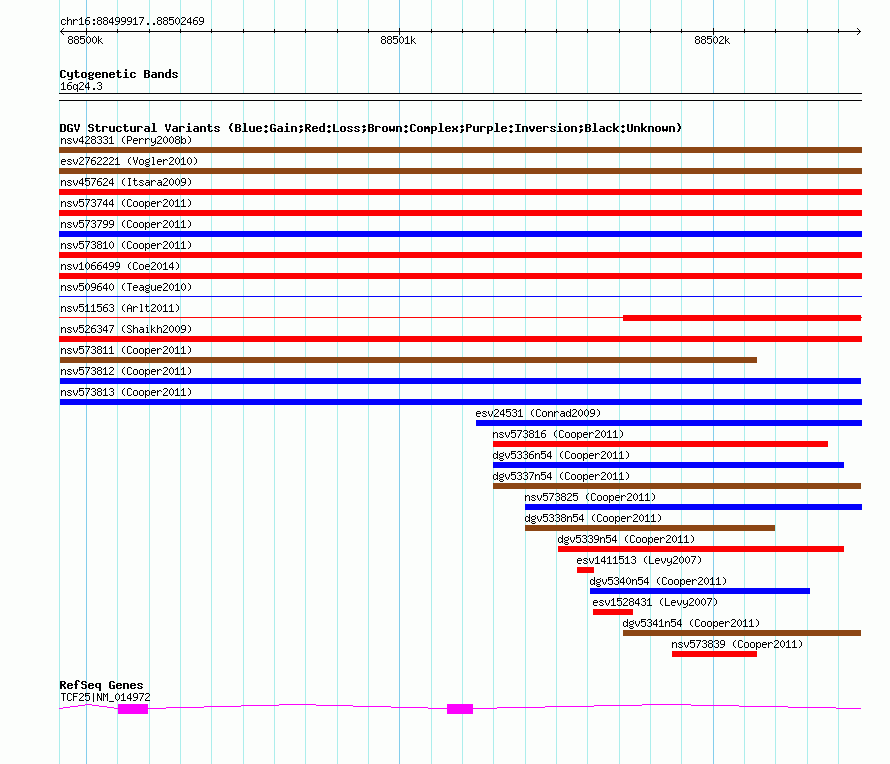
Task: Click the brown nsv573811 bar
Action: (408, 360)
